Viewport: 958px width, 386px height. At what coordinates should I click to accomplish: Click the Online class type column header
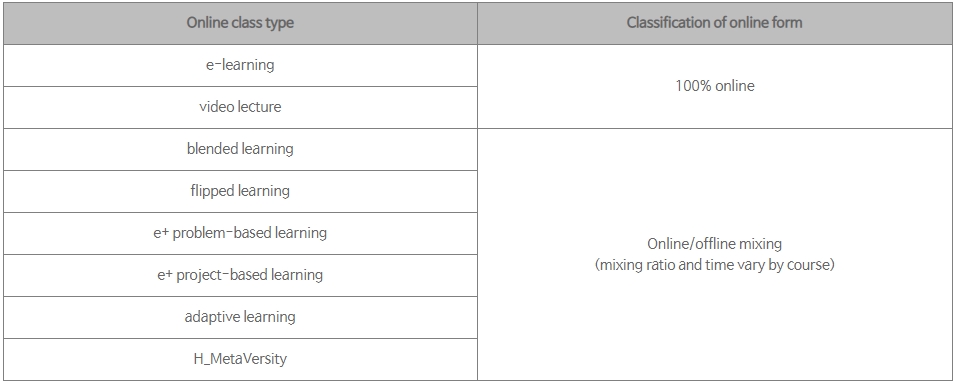coord(240,23)
